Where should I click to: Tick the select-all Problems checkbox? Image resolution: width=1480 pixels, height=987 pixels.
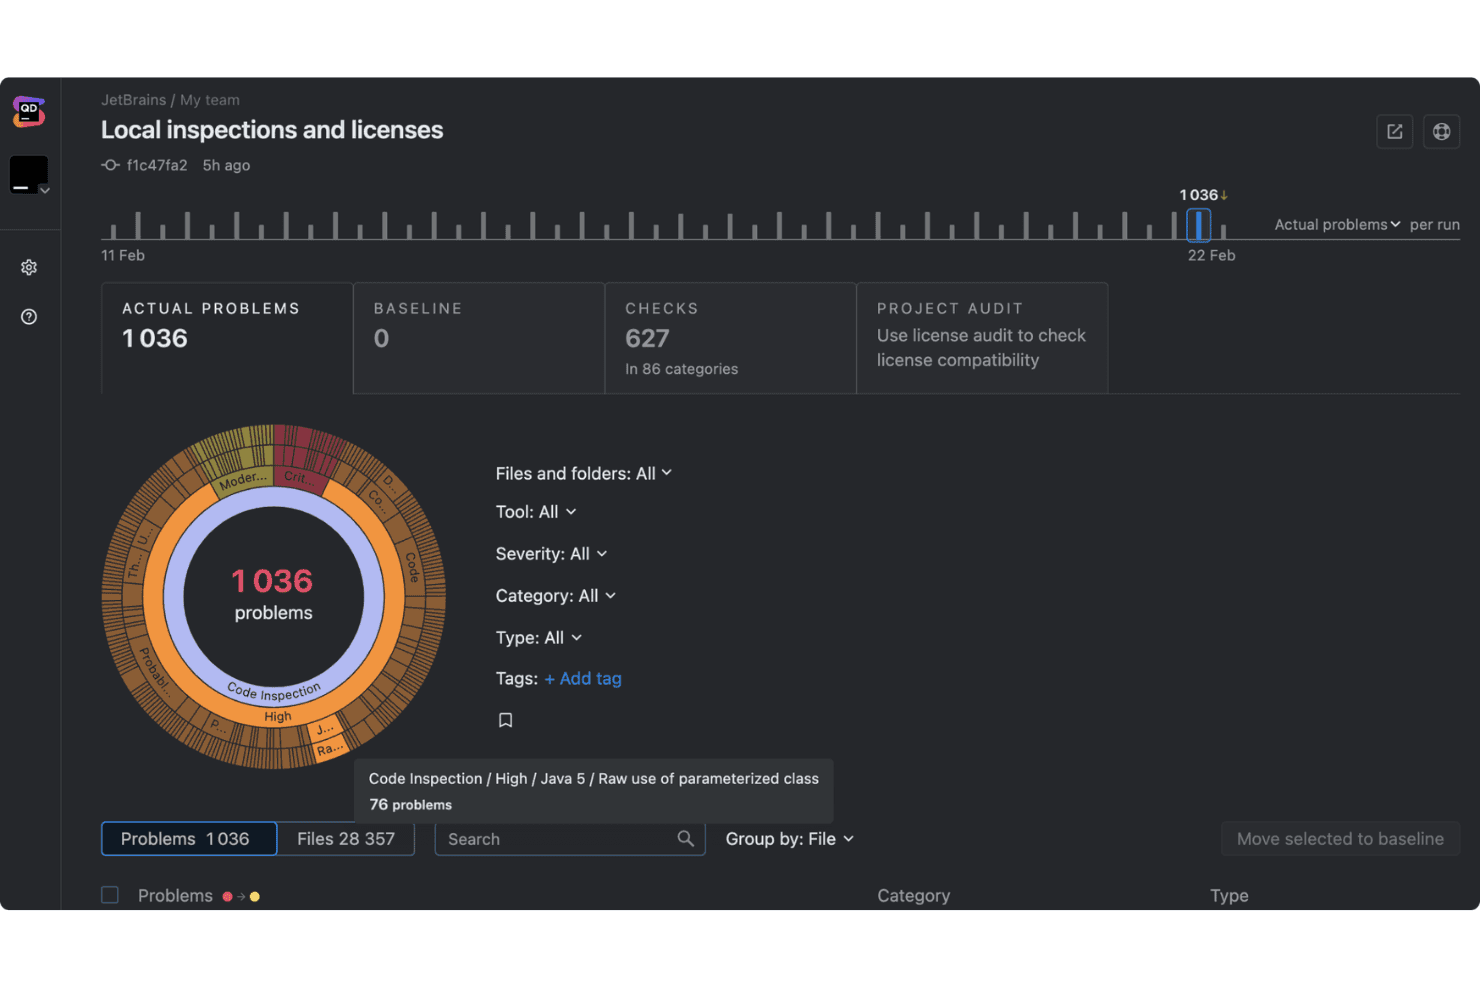pyautogui.click(x=110, y=895)
